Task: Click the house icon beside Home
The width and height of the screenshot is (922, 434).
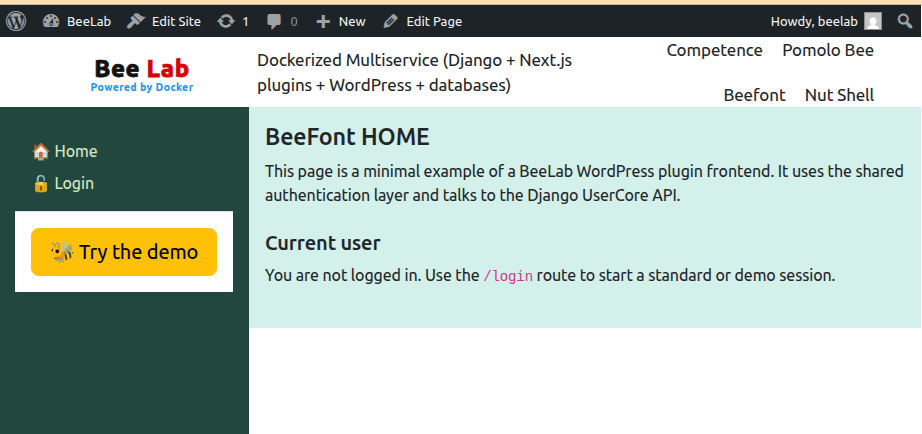Action: tap(41, 152)
